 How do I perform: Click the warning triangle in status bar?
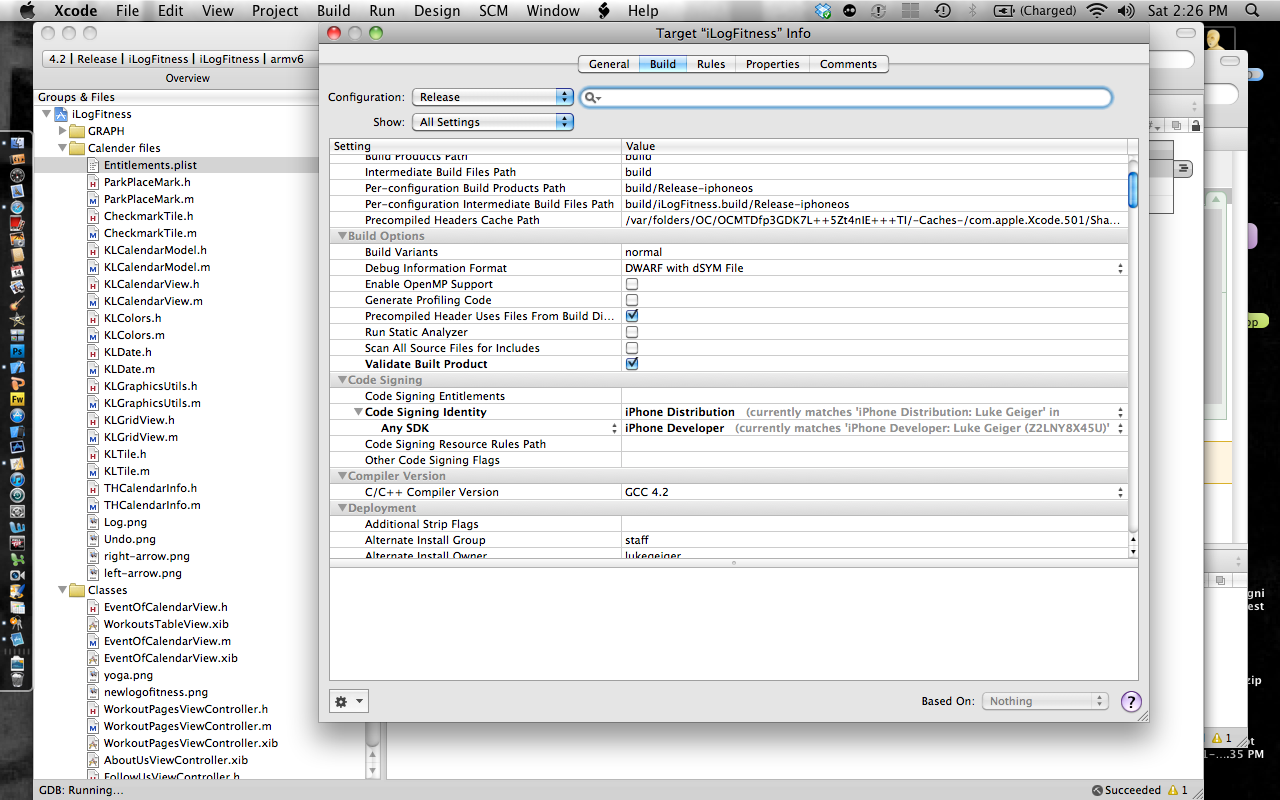tap(1172, 790)
